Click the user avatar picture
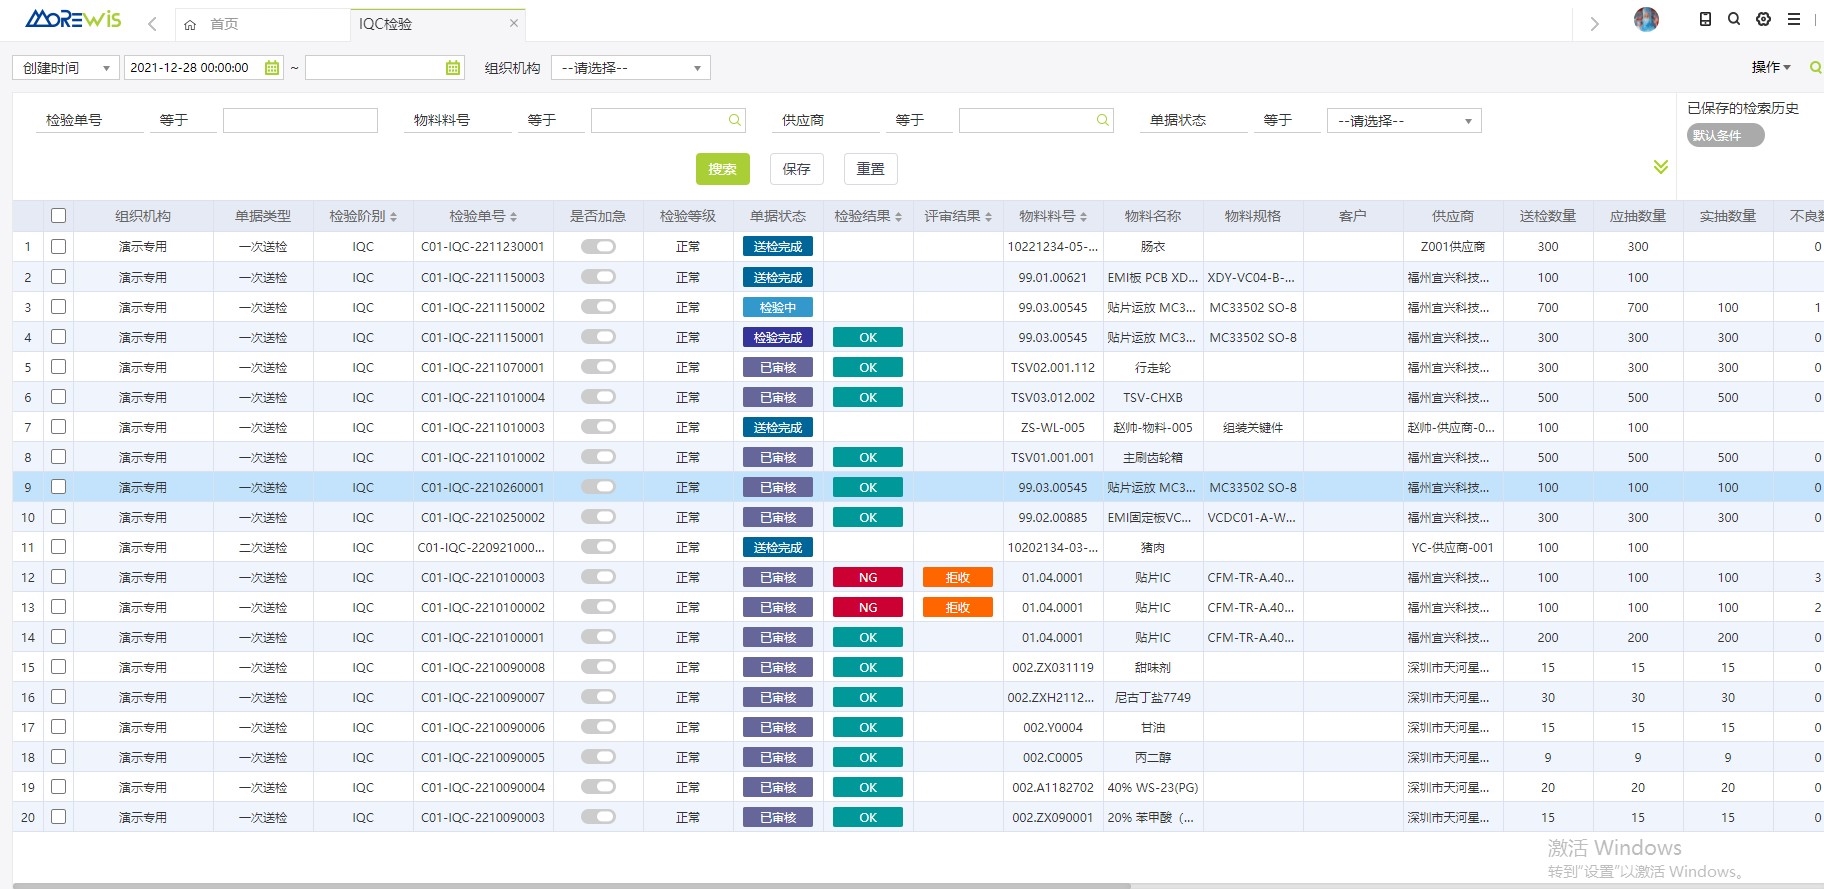1824x889 pixels. tap(1646, 19)
